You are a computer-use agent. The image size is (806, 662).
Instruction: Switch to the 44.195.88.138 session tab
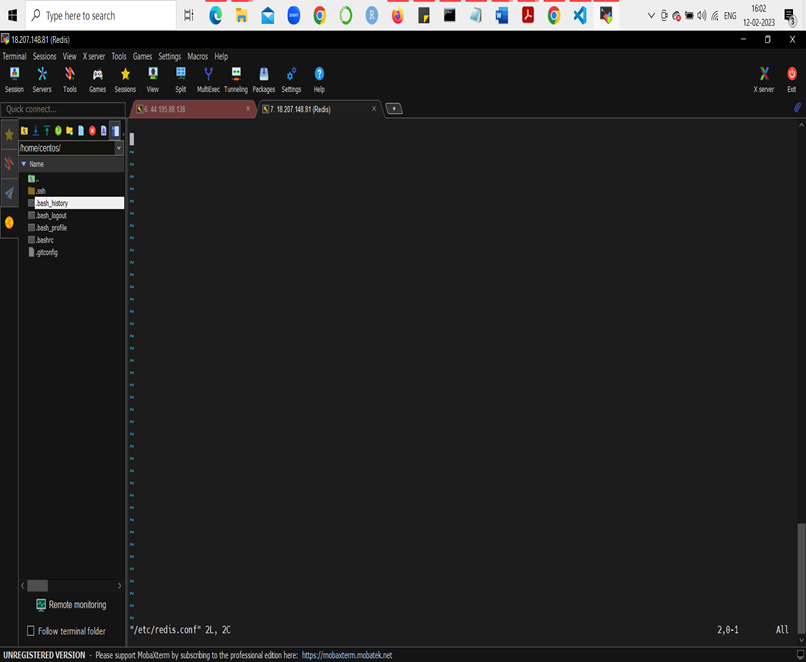[190, 111]
